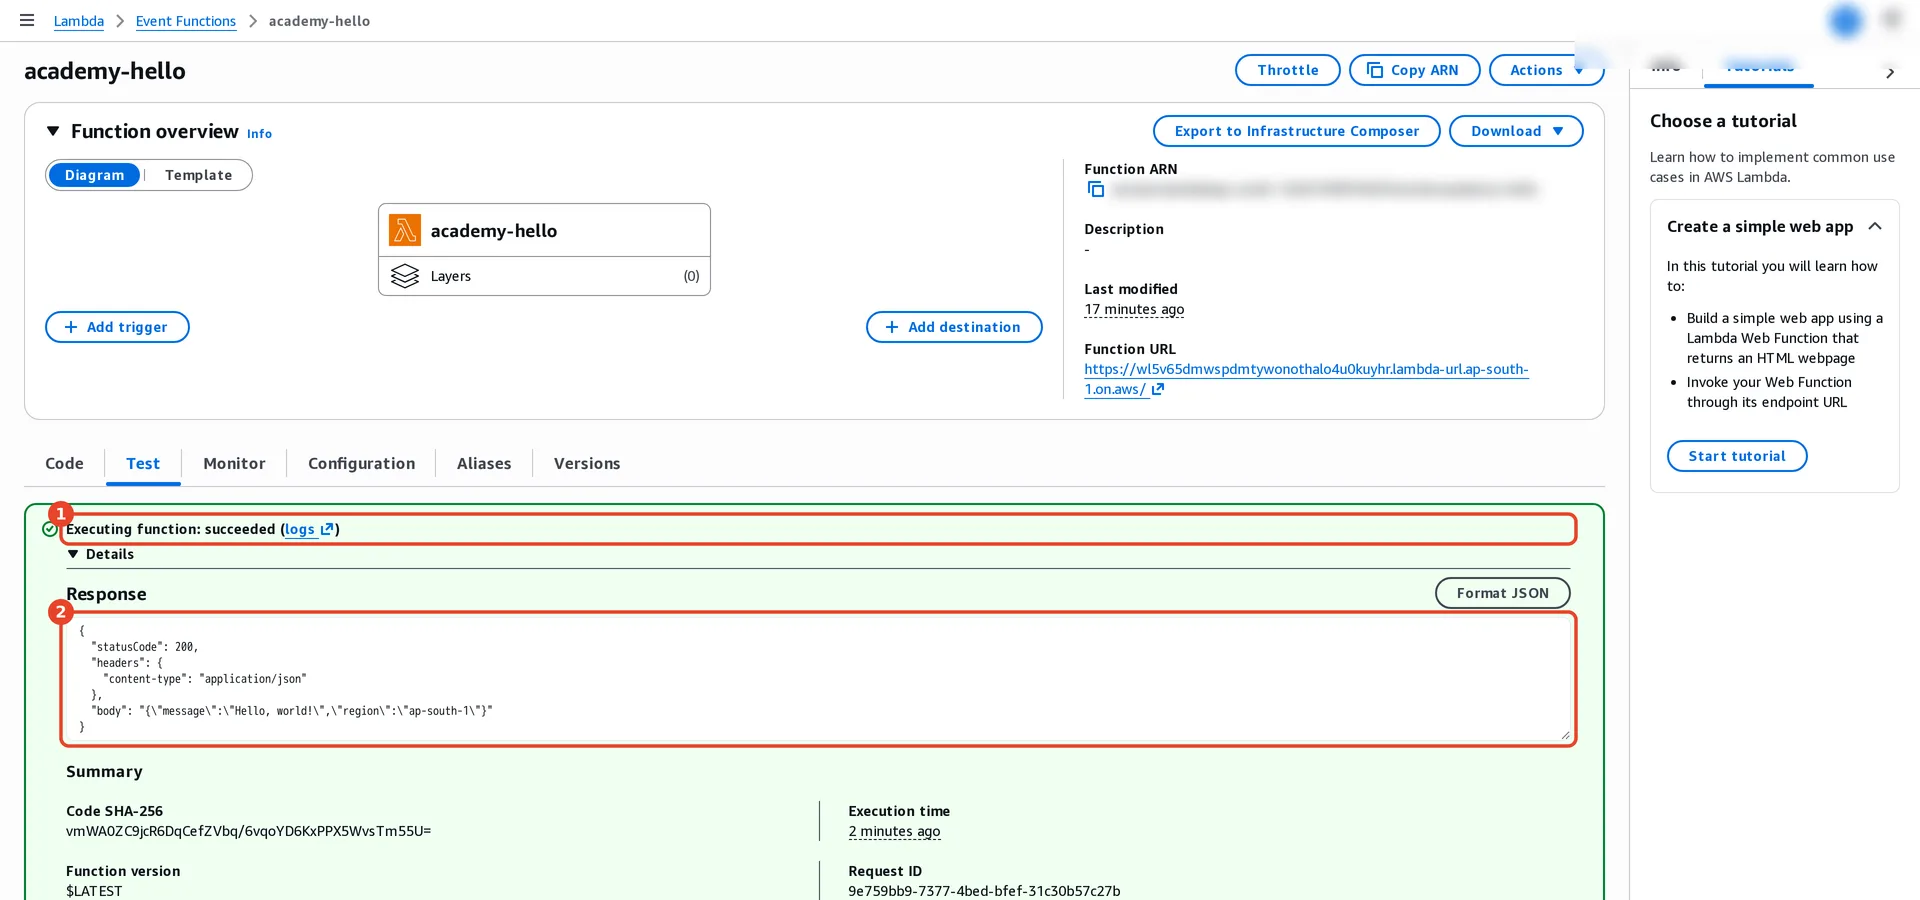
Task: Open the Function URL link
Action: click(1306, 379)
